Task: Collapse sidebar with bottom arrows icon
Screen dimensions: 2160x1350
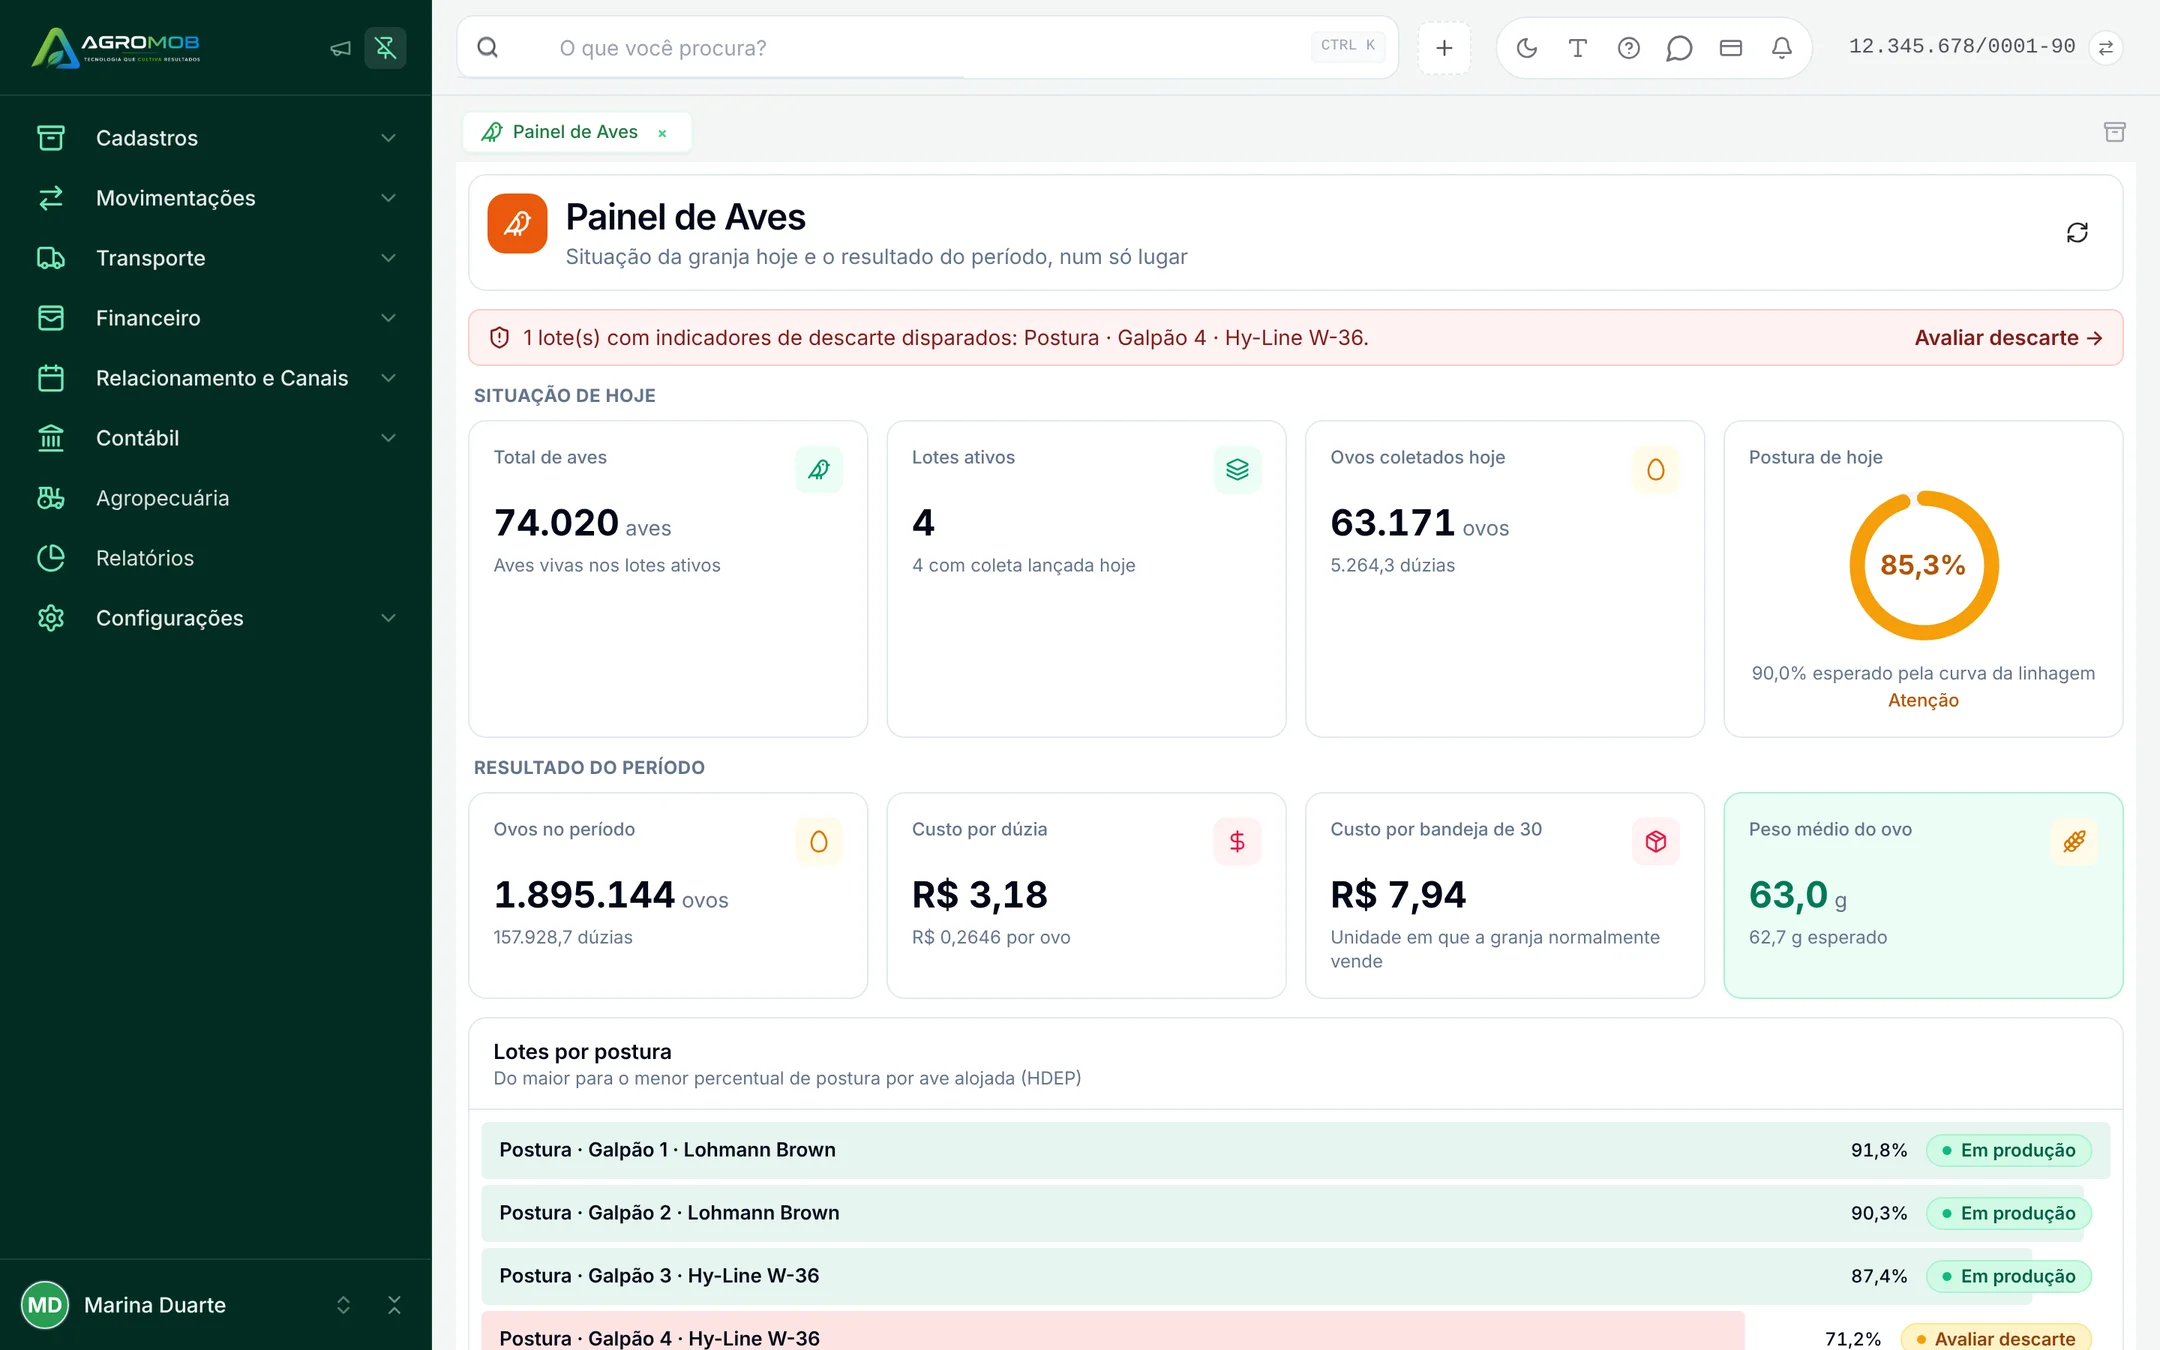Action: [394, 1305]
